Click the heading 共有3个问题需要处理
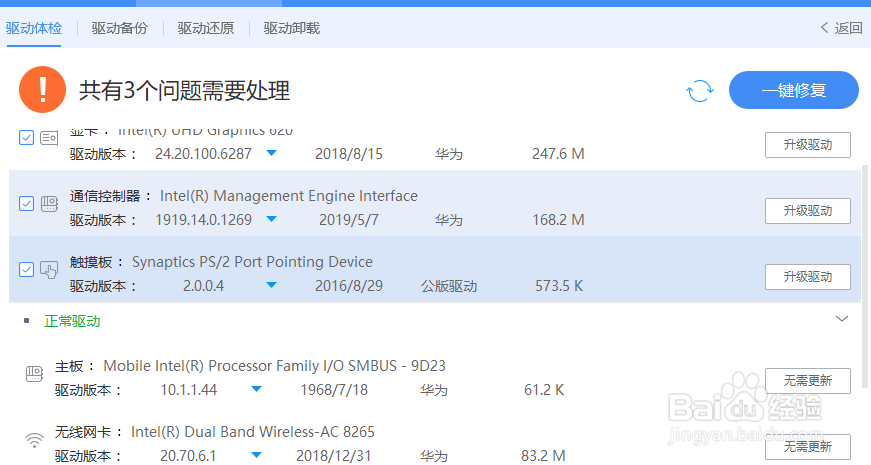The height and width of the screenshot is (465, 871). (184, 91)
